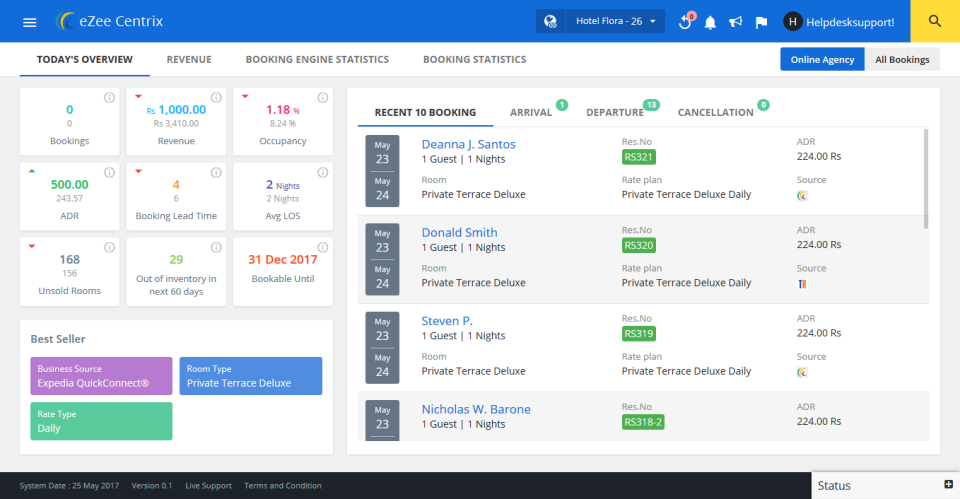Switch to the Revenue tab
The image size is (960, 499).
pos(189,60)
